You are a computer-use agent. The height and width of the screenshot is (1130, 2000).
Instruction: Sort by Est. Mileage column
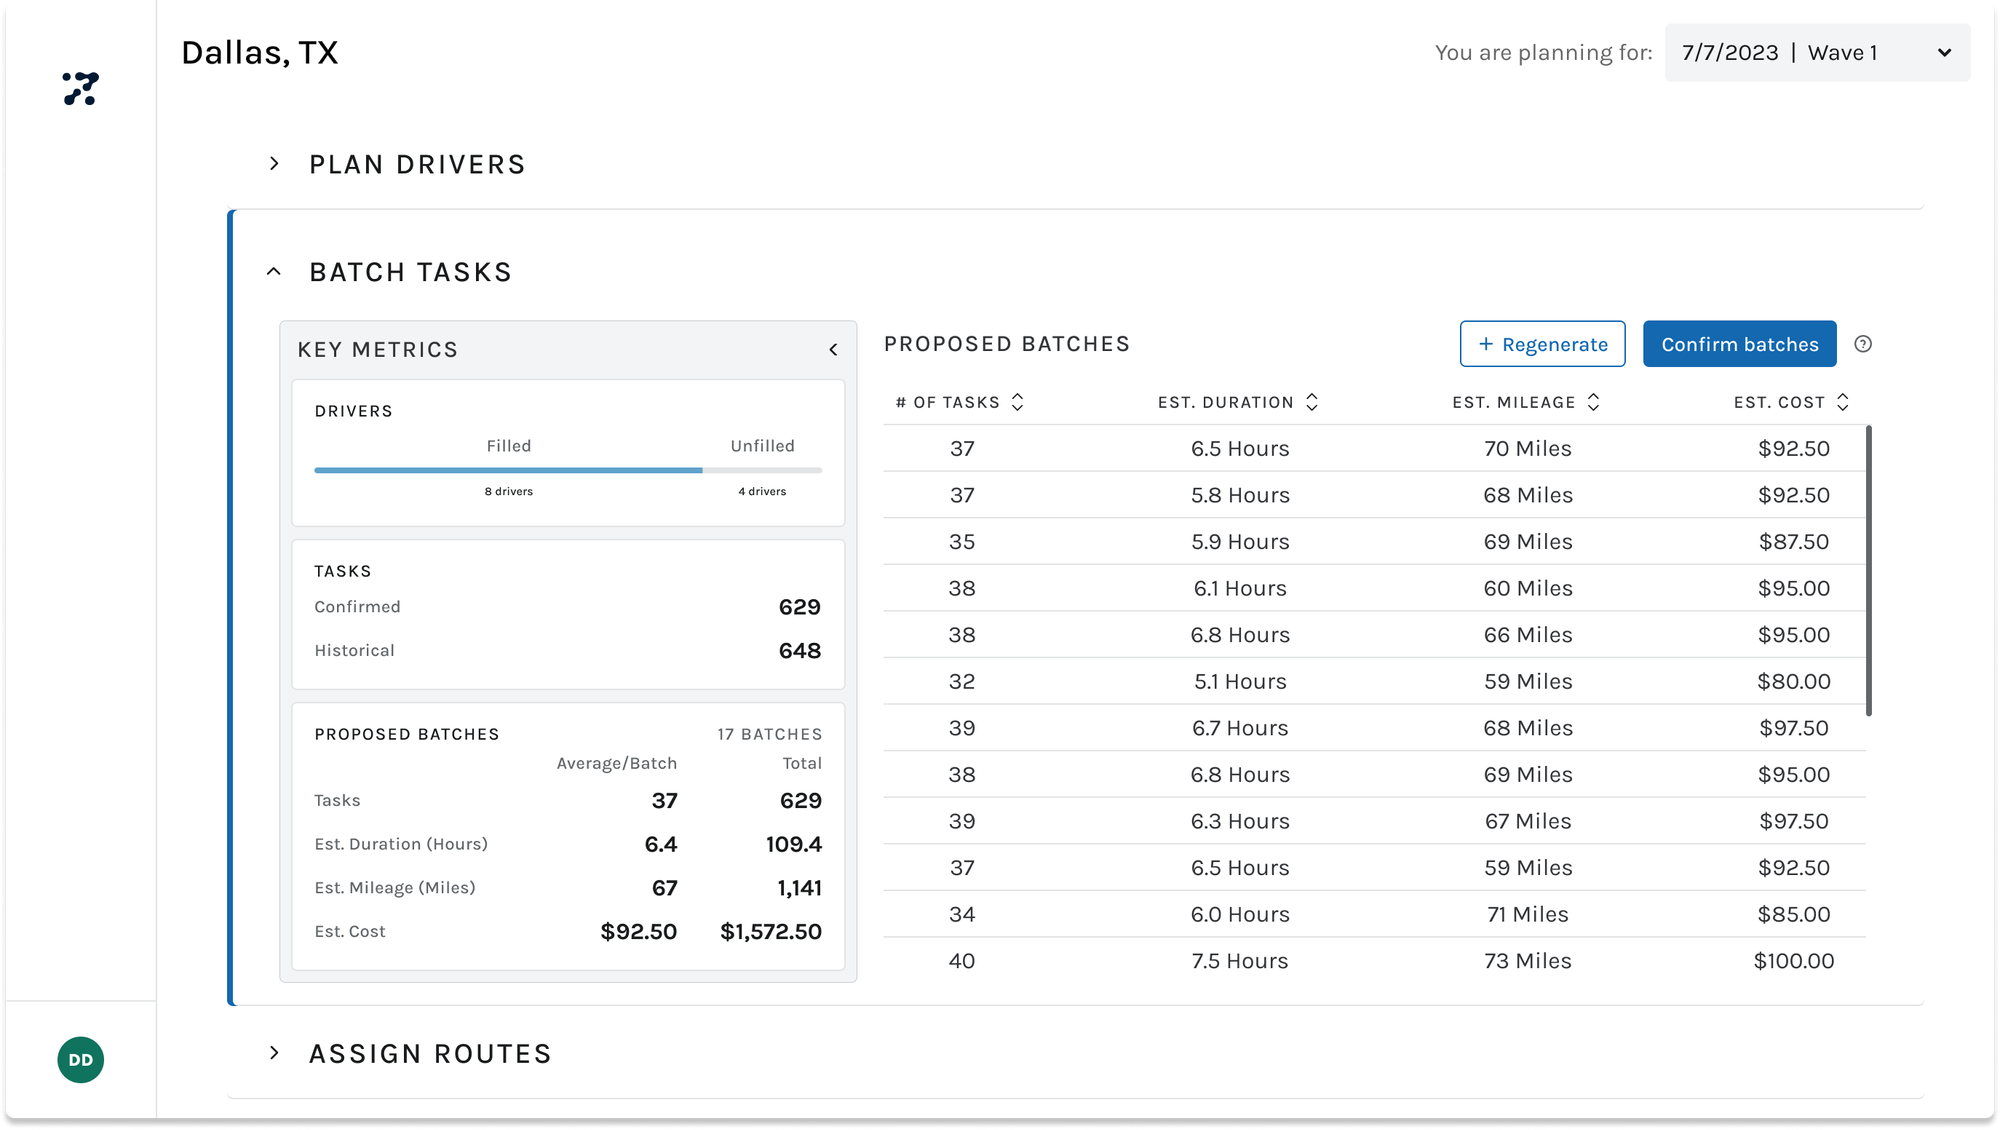pyautogui.click(x=1593, y=402)
